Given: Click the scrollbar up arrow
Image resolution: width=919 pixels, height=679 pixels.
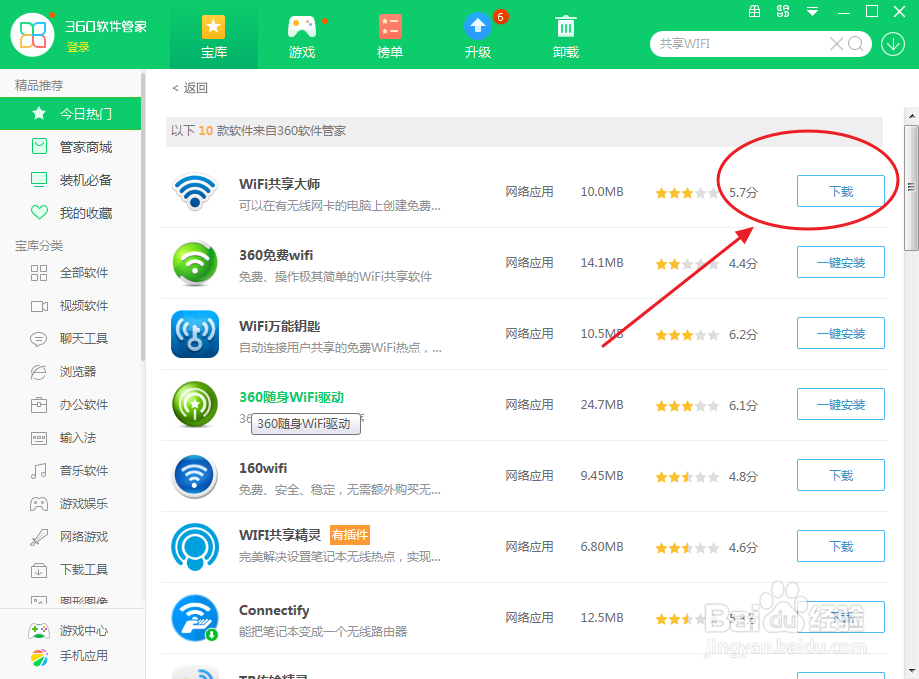Looking at the screenshot, I should 911,116.
